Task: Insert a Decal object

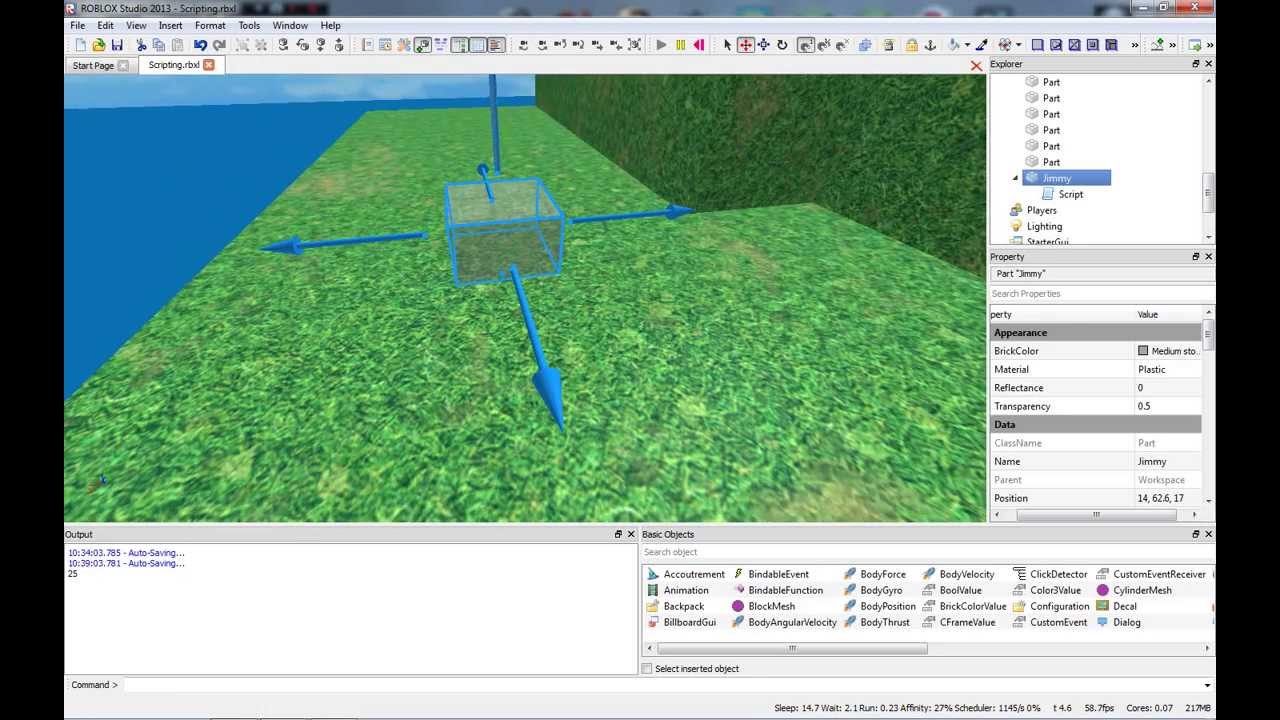Action: click(x=1116, y=606)
